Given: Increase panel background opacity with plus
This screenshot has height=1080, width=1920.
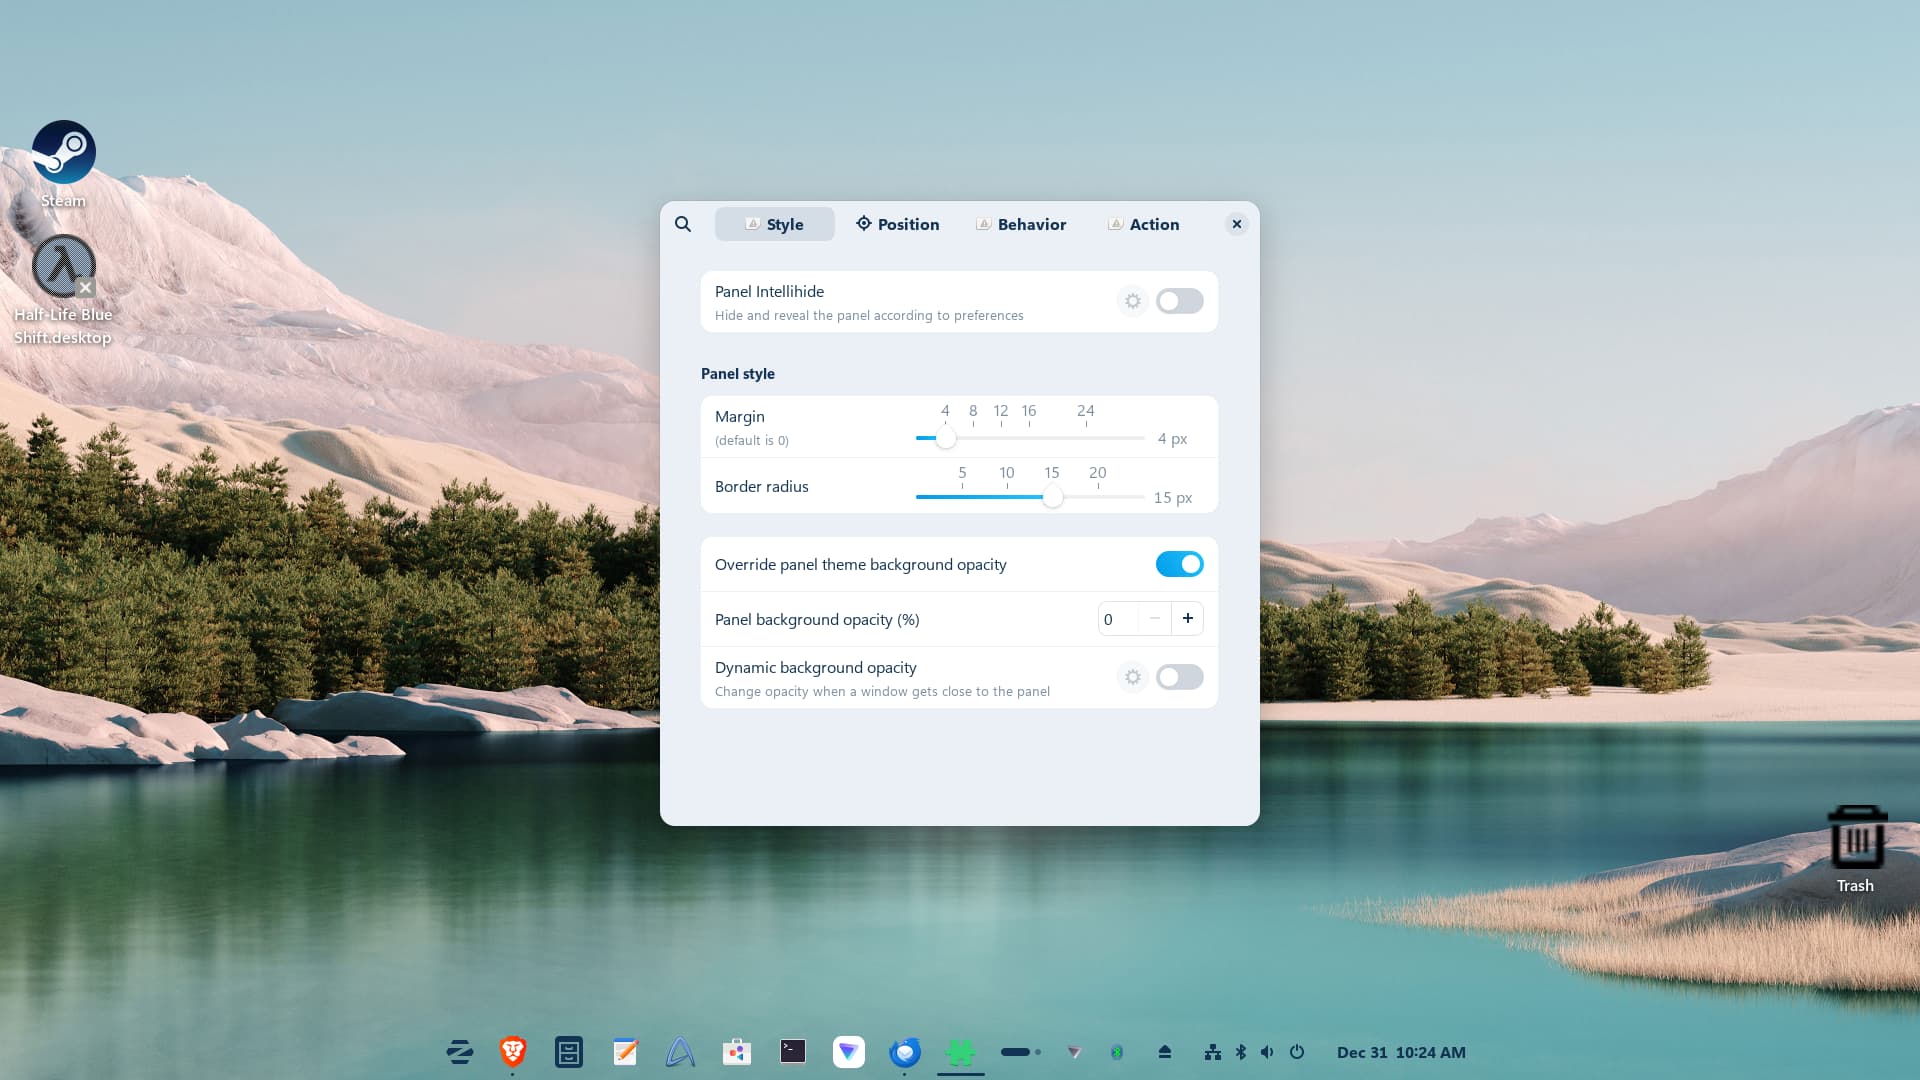Looking at the screenshot, I should pos(1187,619).
